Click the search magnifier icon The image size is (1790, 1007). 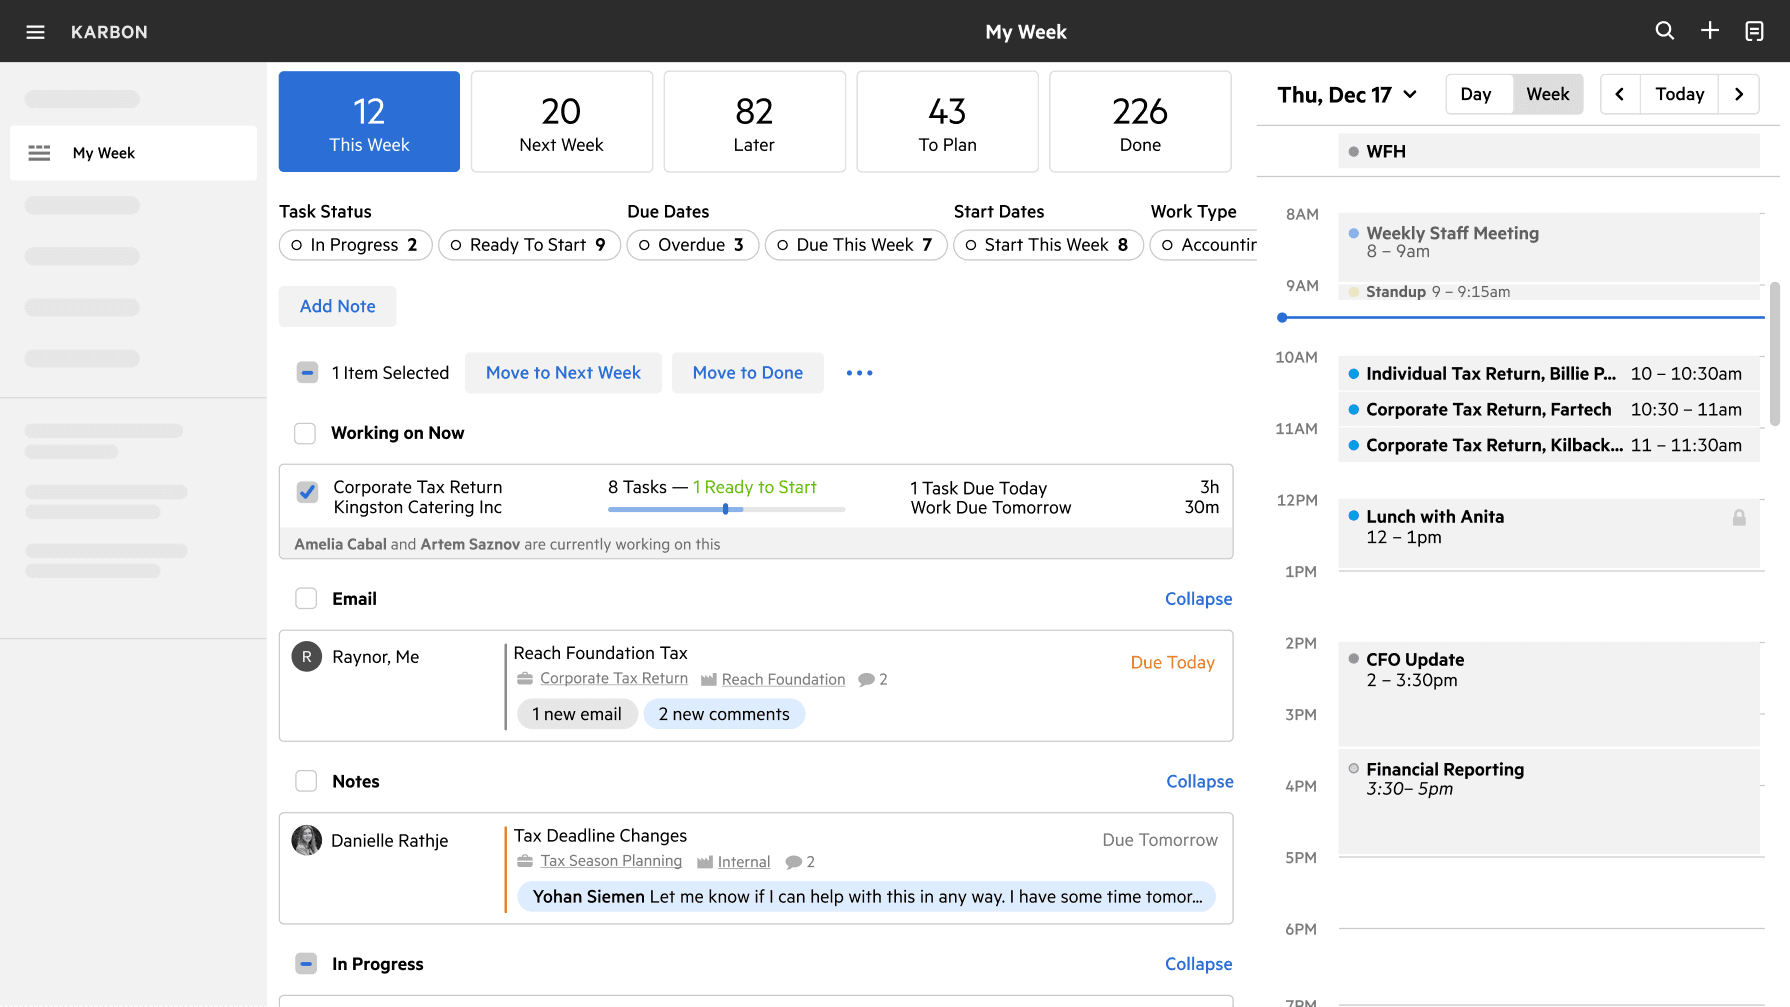pos(1665,31)
